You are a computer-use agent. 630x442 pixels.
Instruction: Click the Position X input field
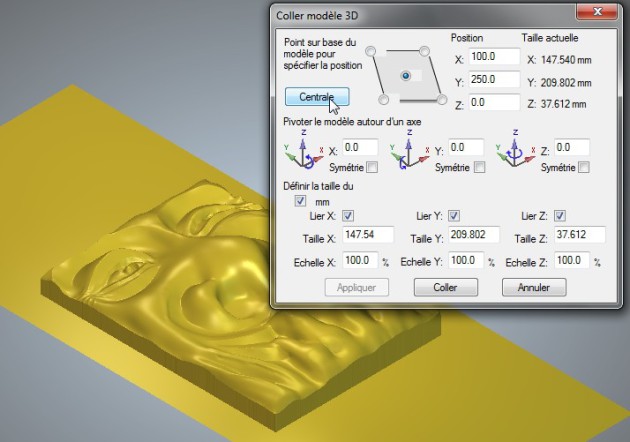click(x=494, y=57)
